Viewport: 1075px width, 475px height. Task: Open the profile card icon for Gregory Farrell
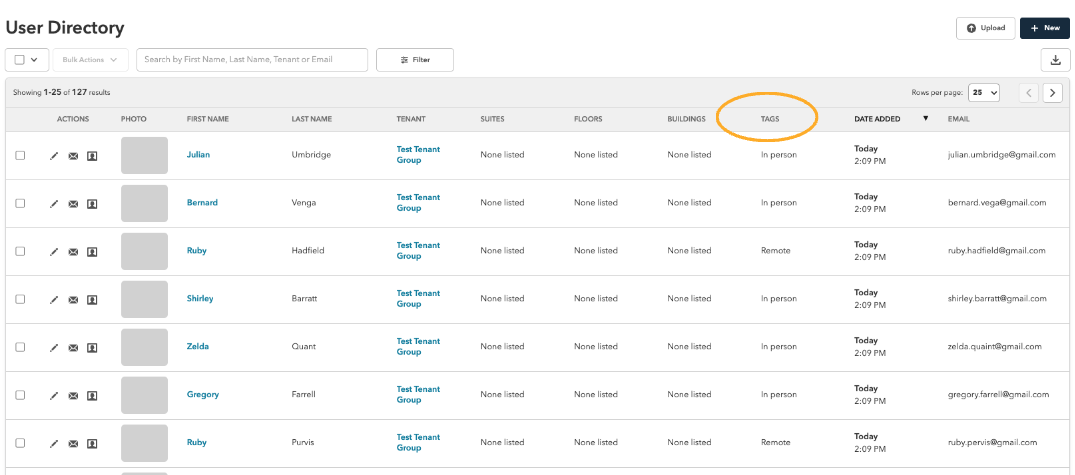tap(92, 395)
